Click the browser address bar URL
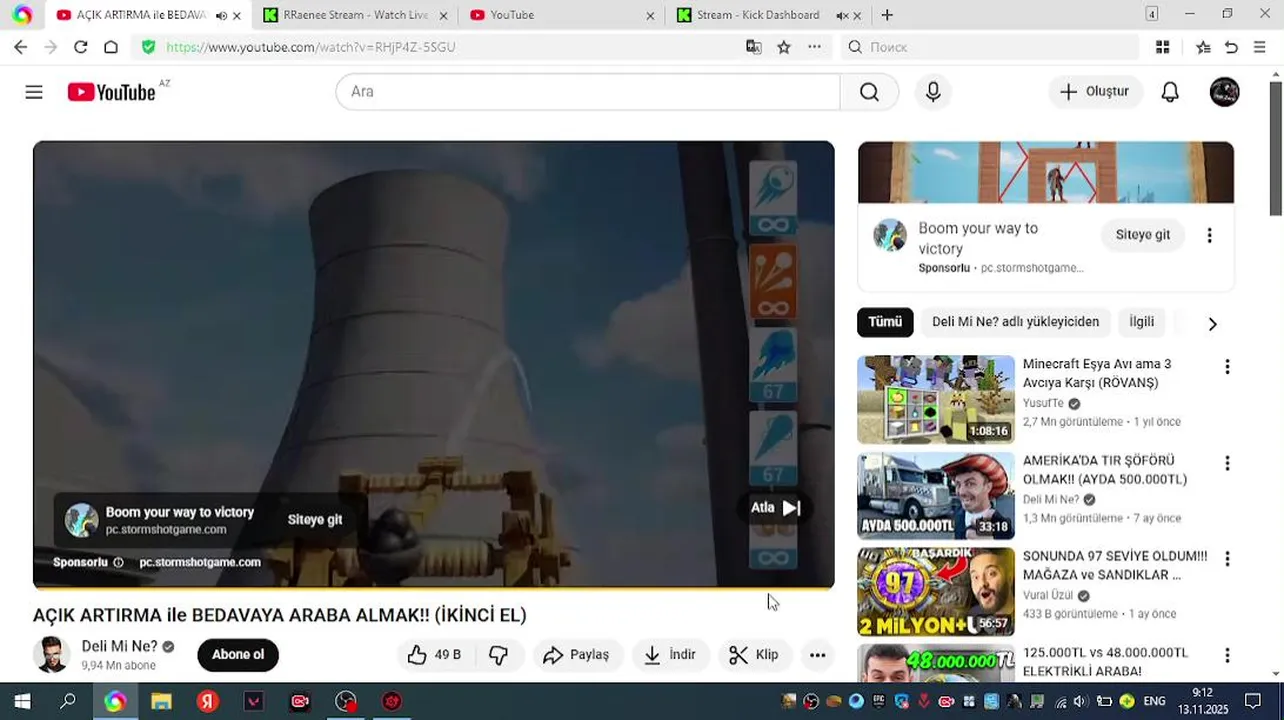 tap(310, 47)
